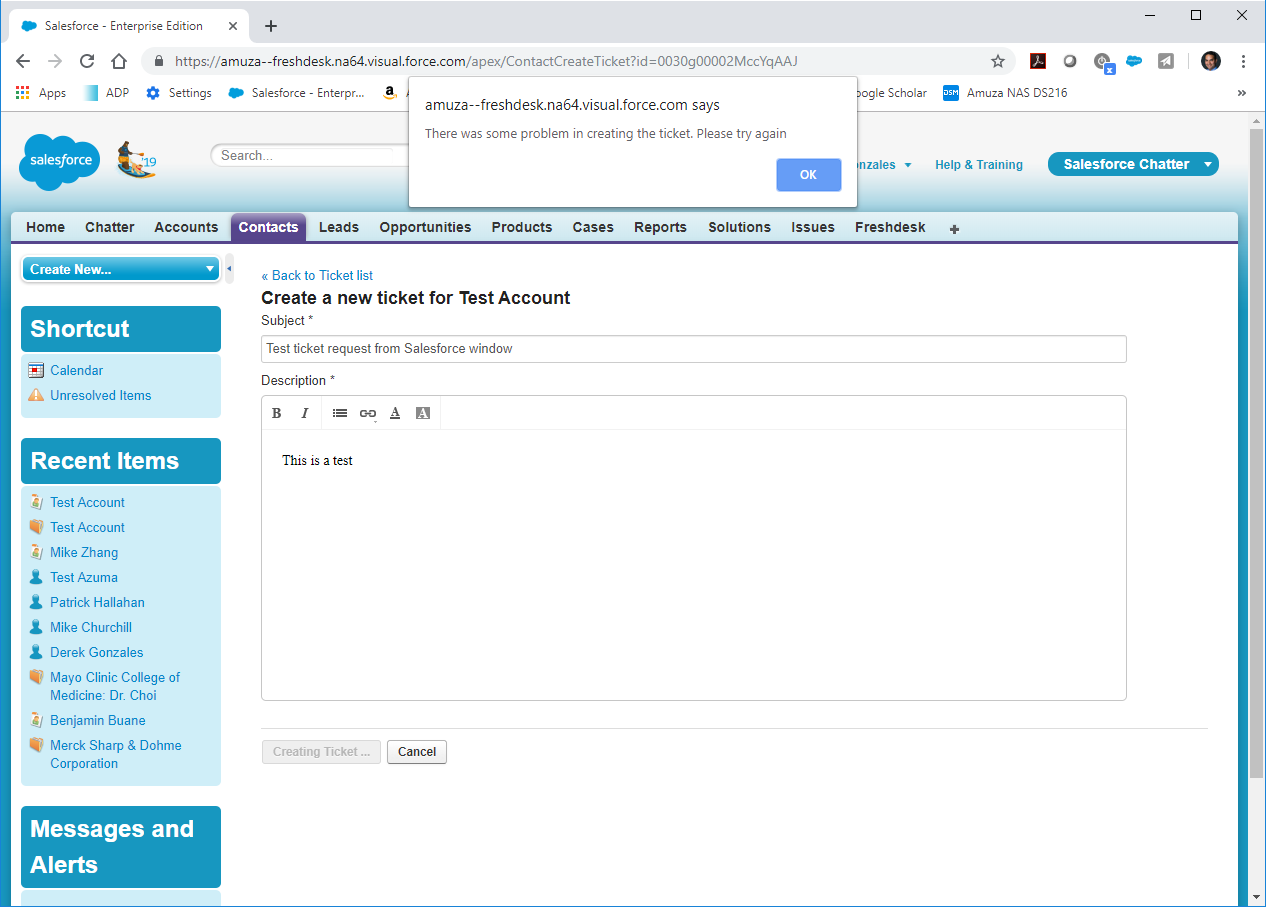Click the disabled Creating Ticket button
1266x907 pixels.
321,752
